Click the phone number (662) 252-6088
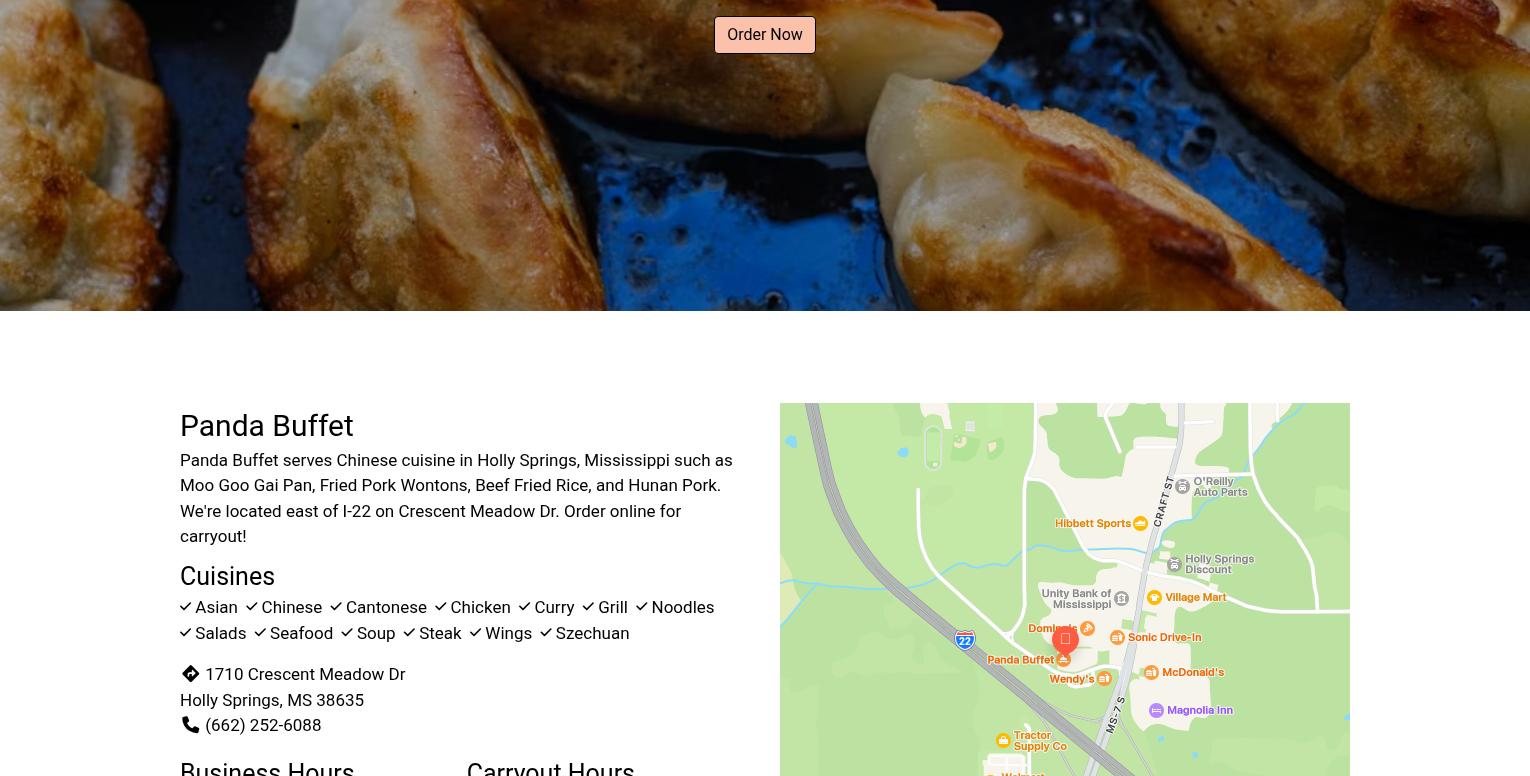This screenshot has height=776, width=1530. tap(263, 725)
